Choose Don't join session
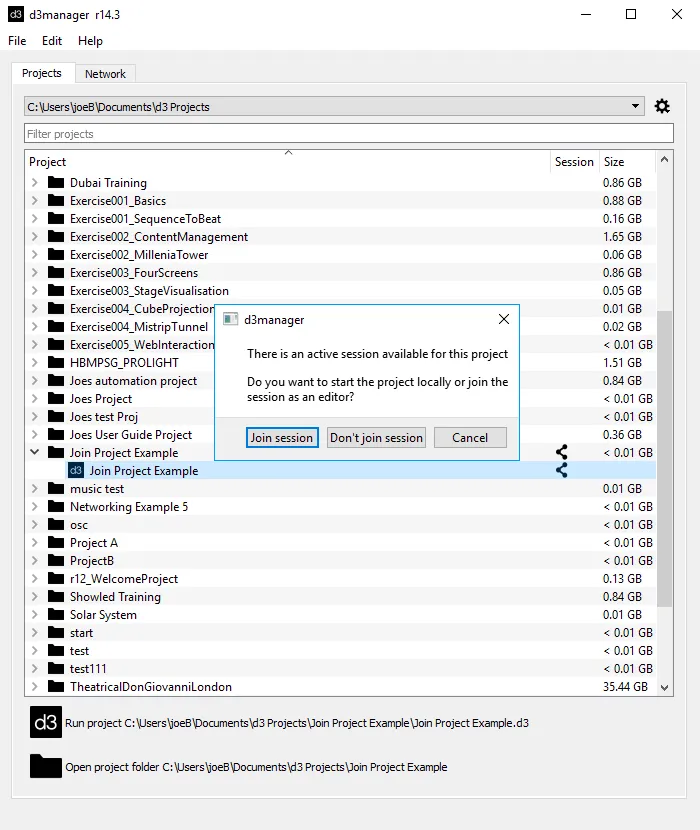Image resolution: width=700 pixels, height=830 pixels. tap(377, 437)
